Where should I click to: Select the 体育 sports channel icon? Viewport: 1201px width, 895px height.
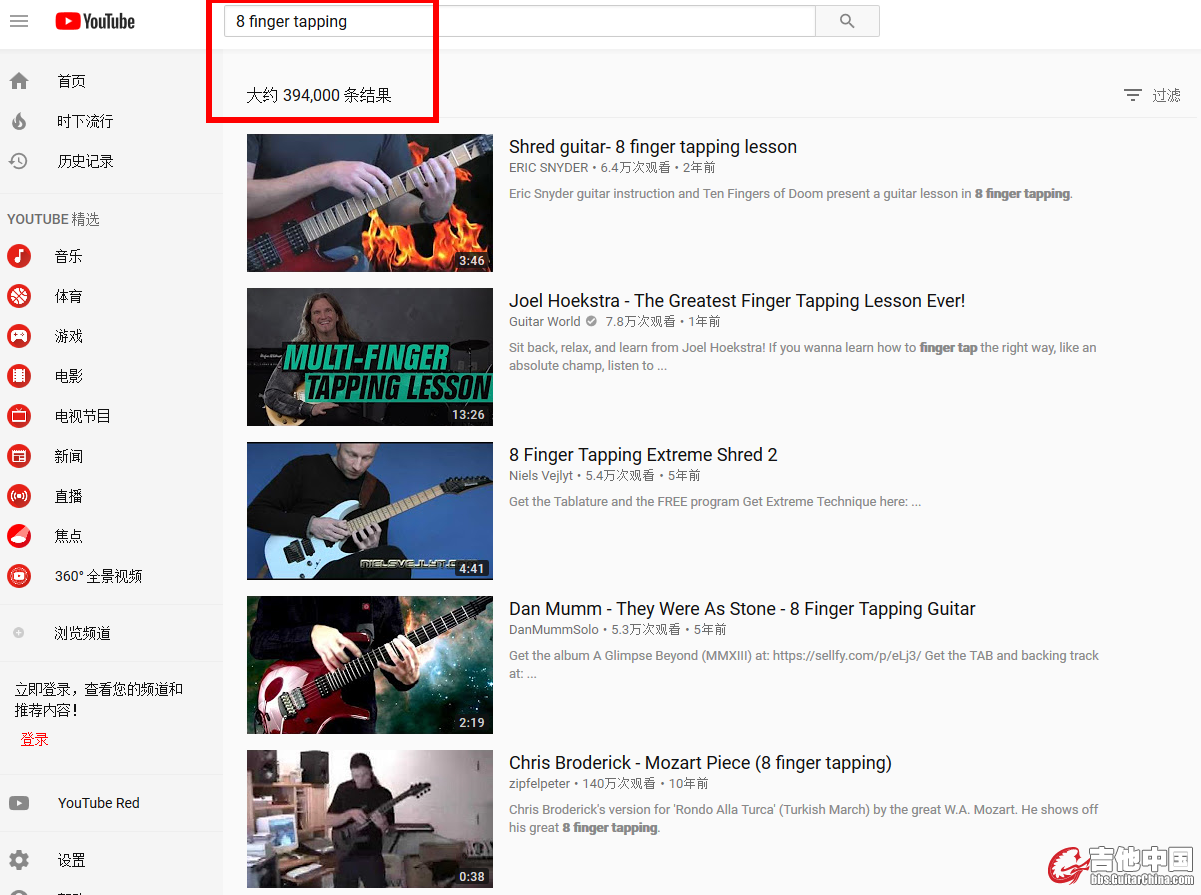pos(19,296)
